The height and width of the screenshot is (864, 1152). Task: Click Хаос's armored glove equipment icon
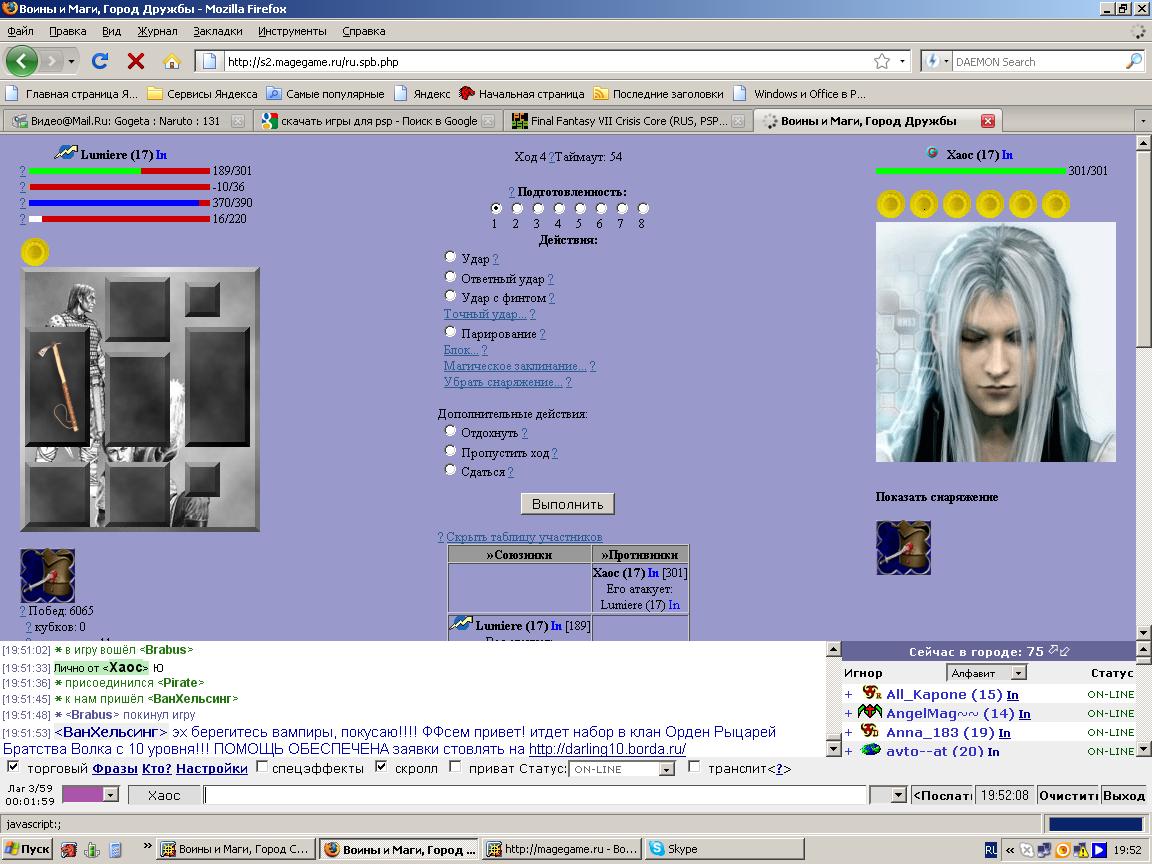[903, 548]
